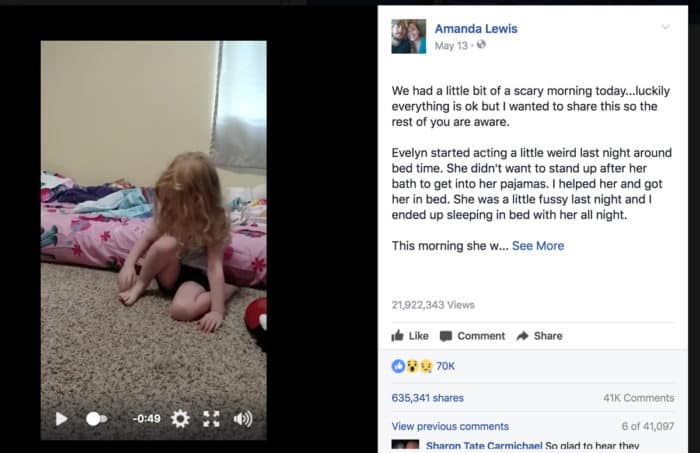Open video settings gear
Screen dimensions: 700x453
(180, 419)
